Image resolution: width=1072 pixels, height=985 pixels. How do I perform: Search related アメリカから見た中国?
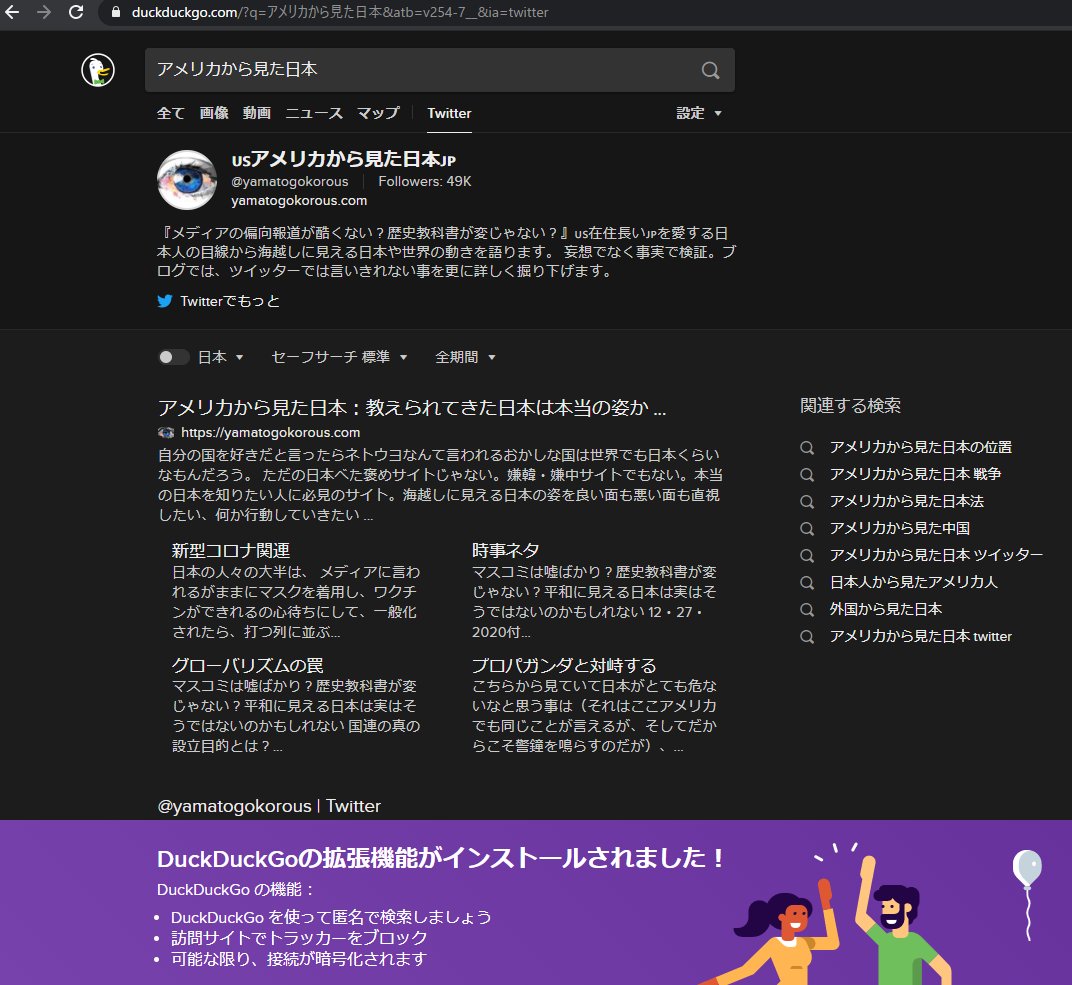pyautogui.click(x=900, y=528)
